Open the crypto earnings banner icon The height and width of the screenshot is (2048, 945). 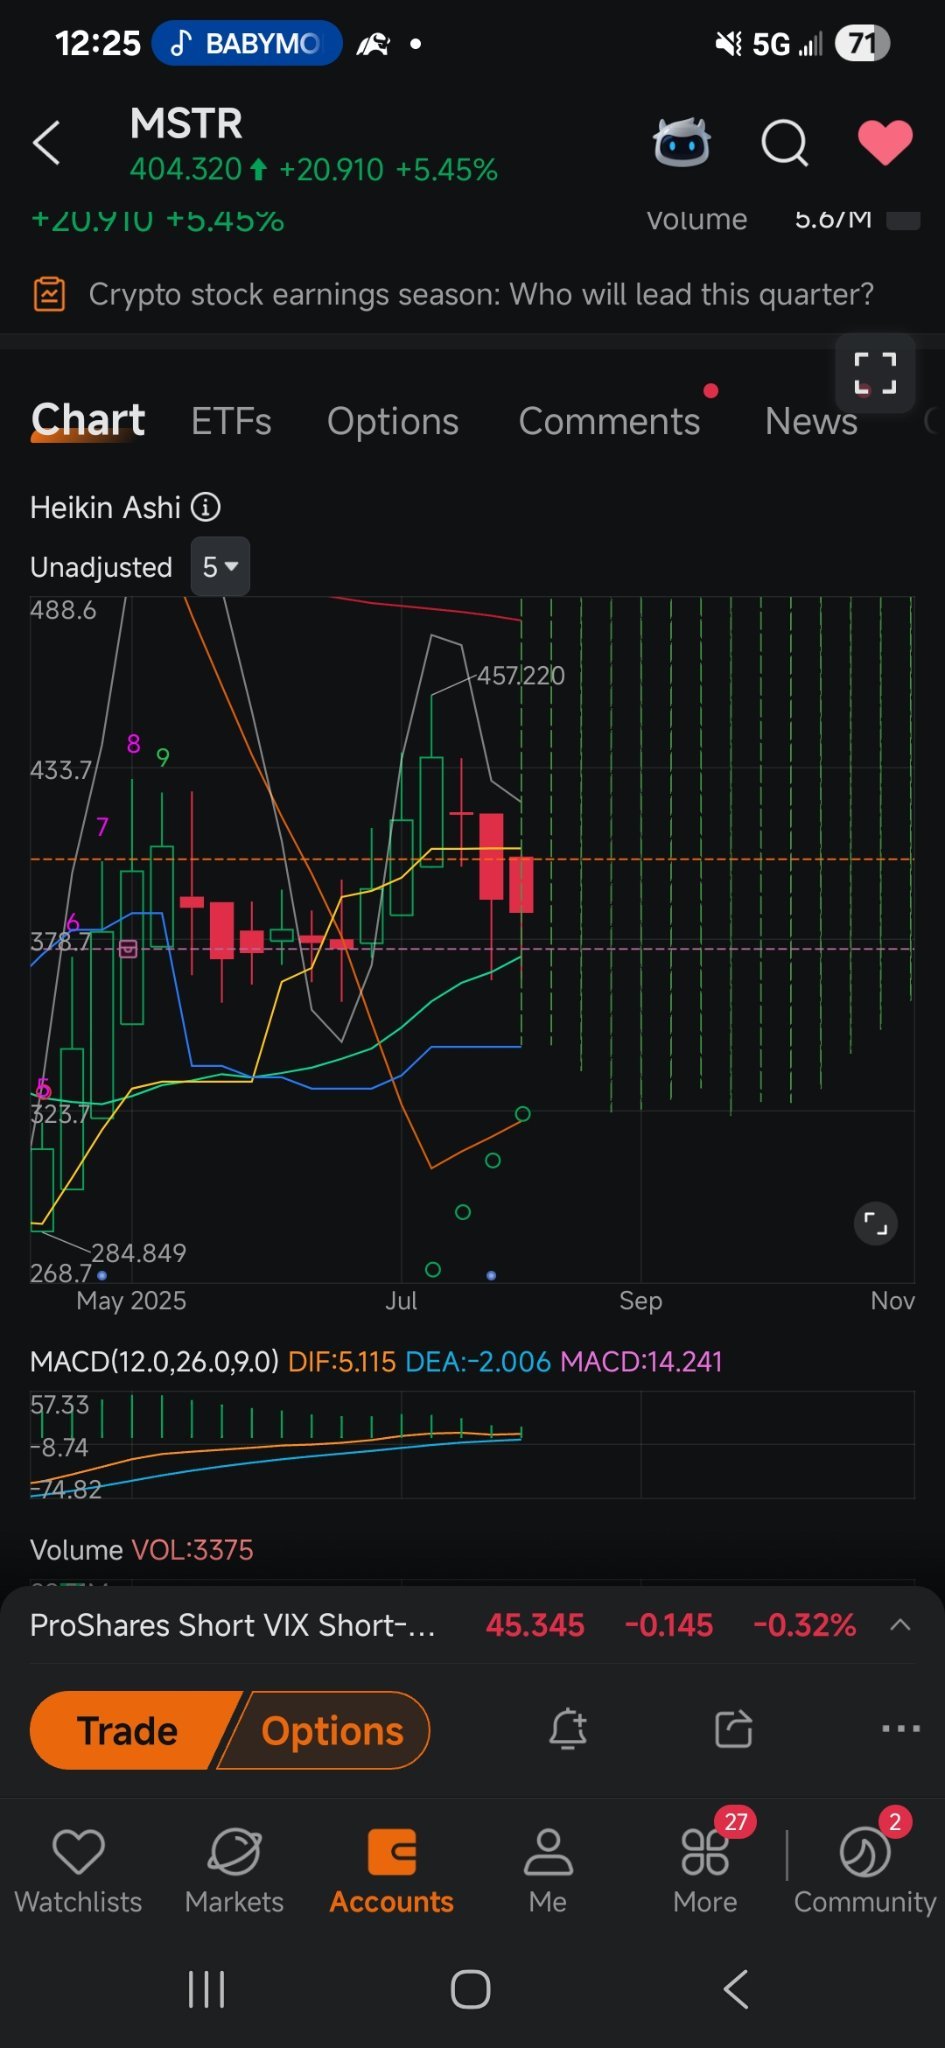pos(50,294)
